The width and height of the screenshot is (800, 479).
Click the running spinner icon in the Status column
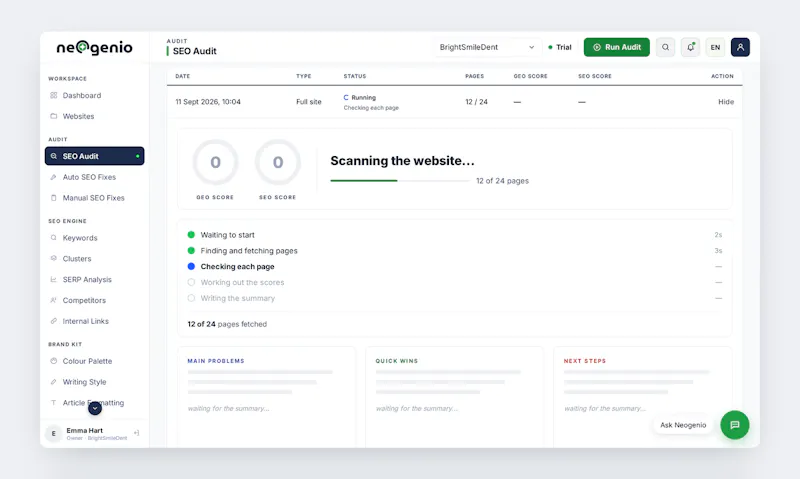[346, 97]
